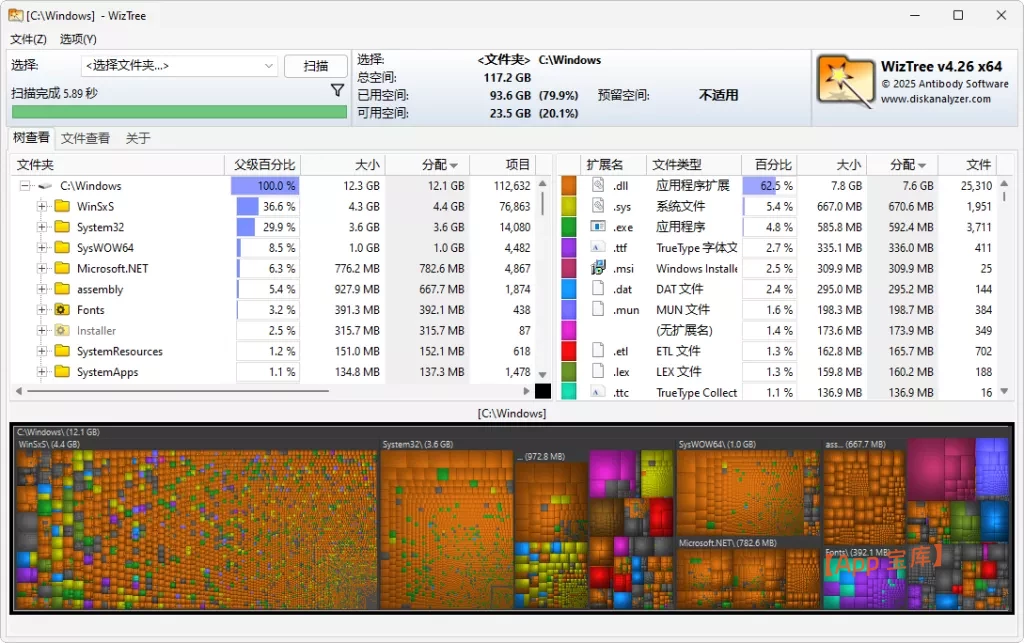Click the drive icon beside C:\Windows

click(44, 186)
